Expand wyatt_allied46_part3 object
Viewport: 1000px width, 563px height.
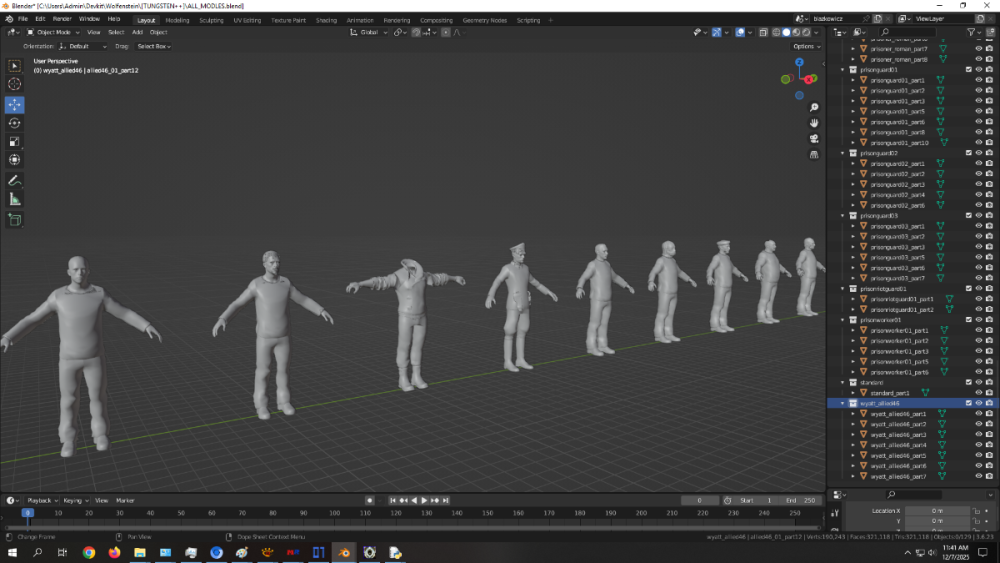point(853,435)
